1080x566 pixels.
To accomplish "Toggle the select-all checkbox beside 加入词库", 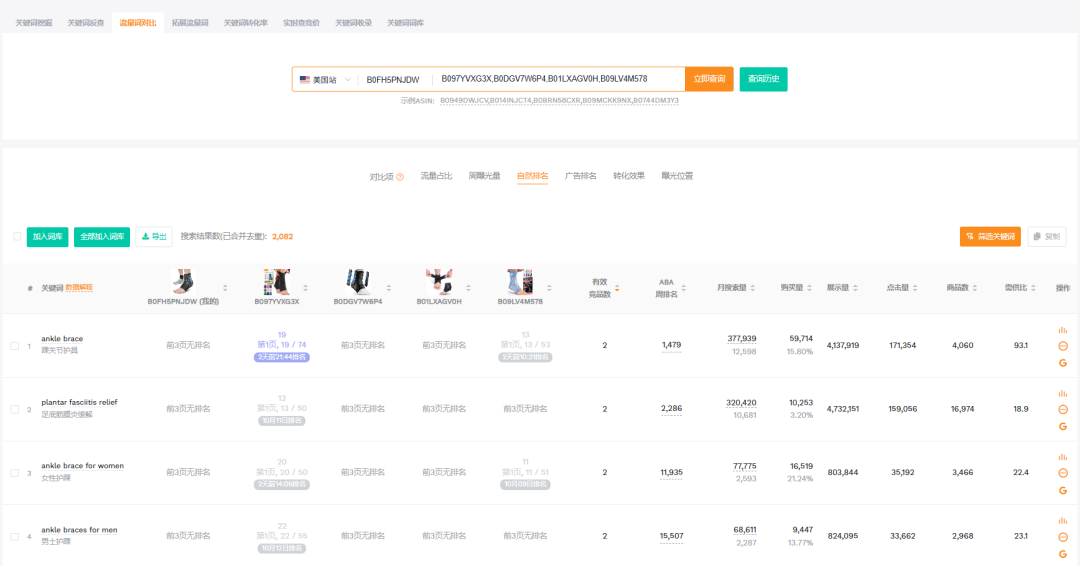I will (17, 236).
